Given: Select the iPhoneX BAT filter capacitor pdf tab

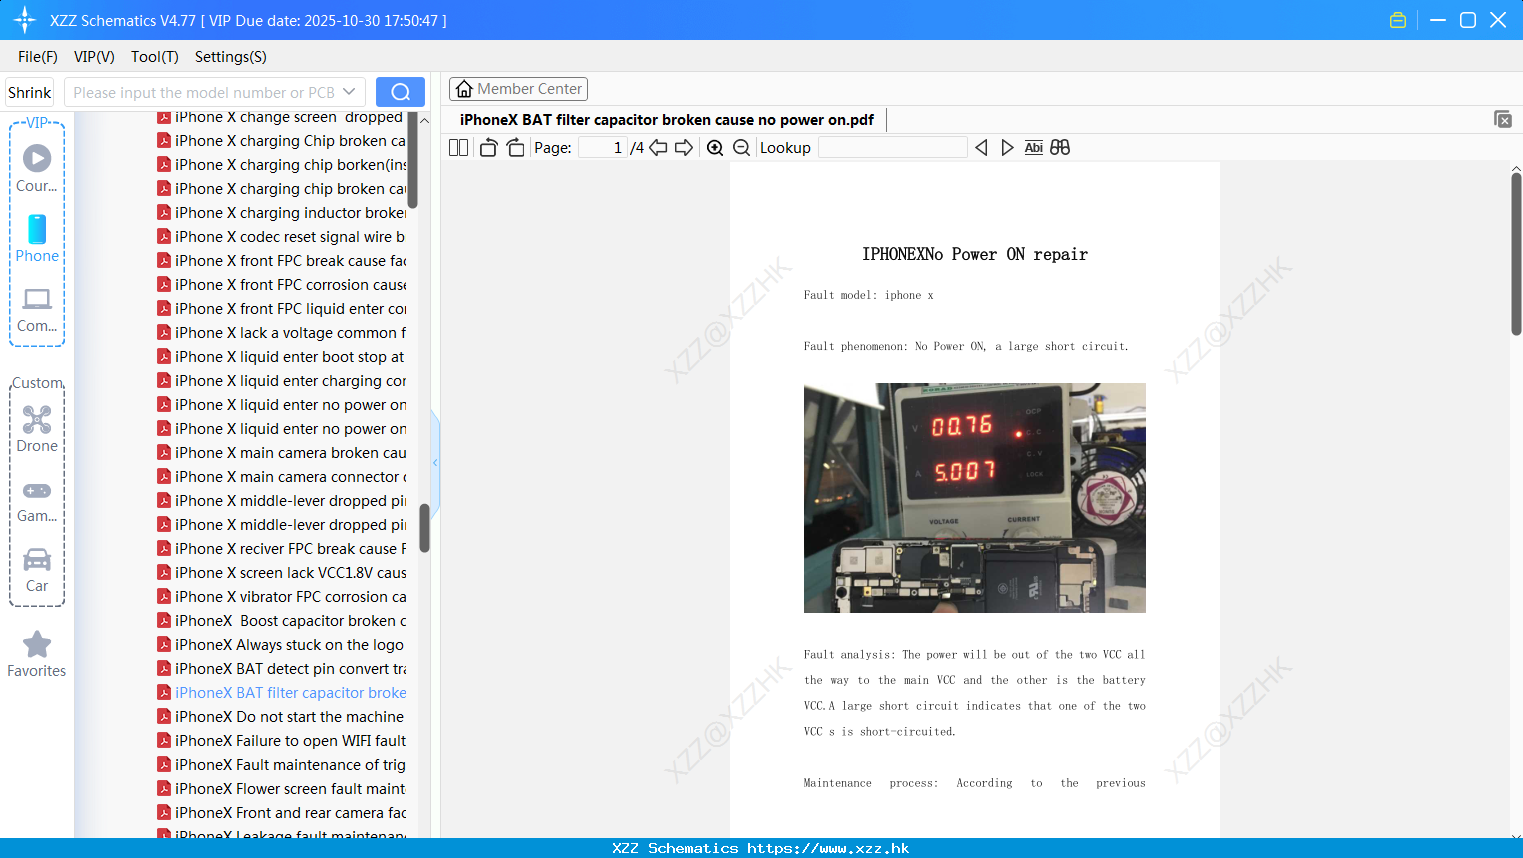Looking at the screenshot, I should coord(667,120).
